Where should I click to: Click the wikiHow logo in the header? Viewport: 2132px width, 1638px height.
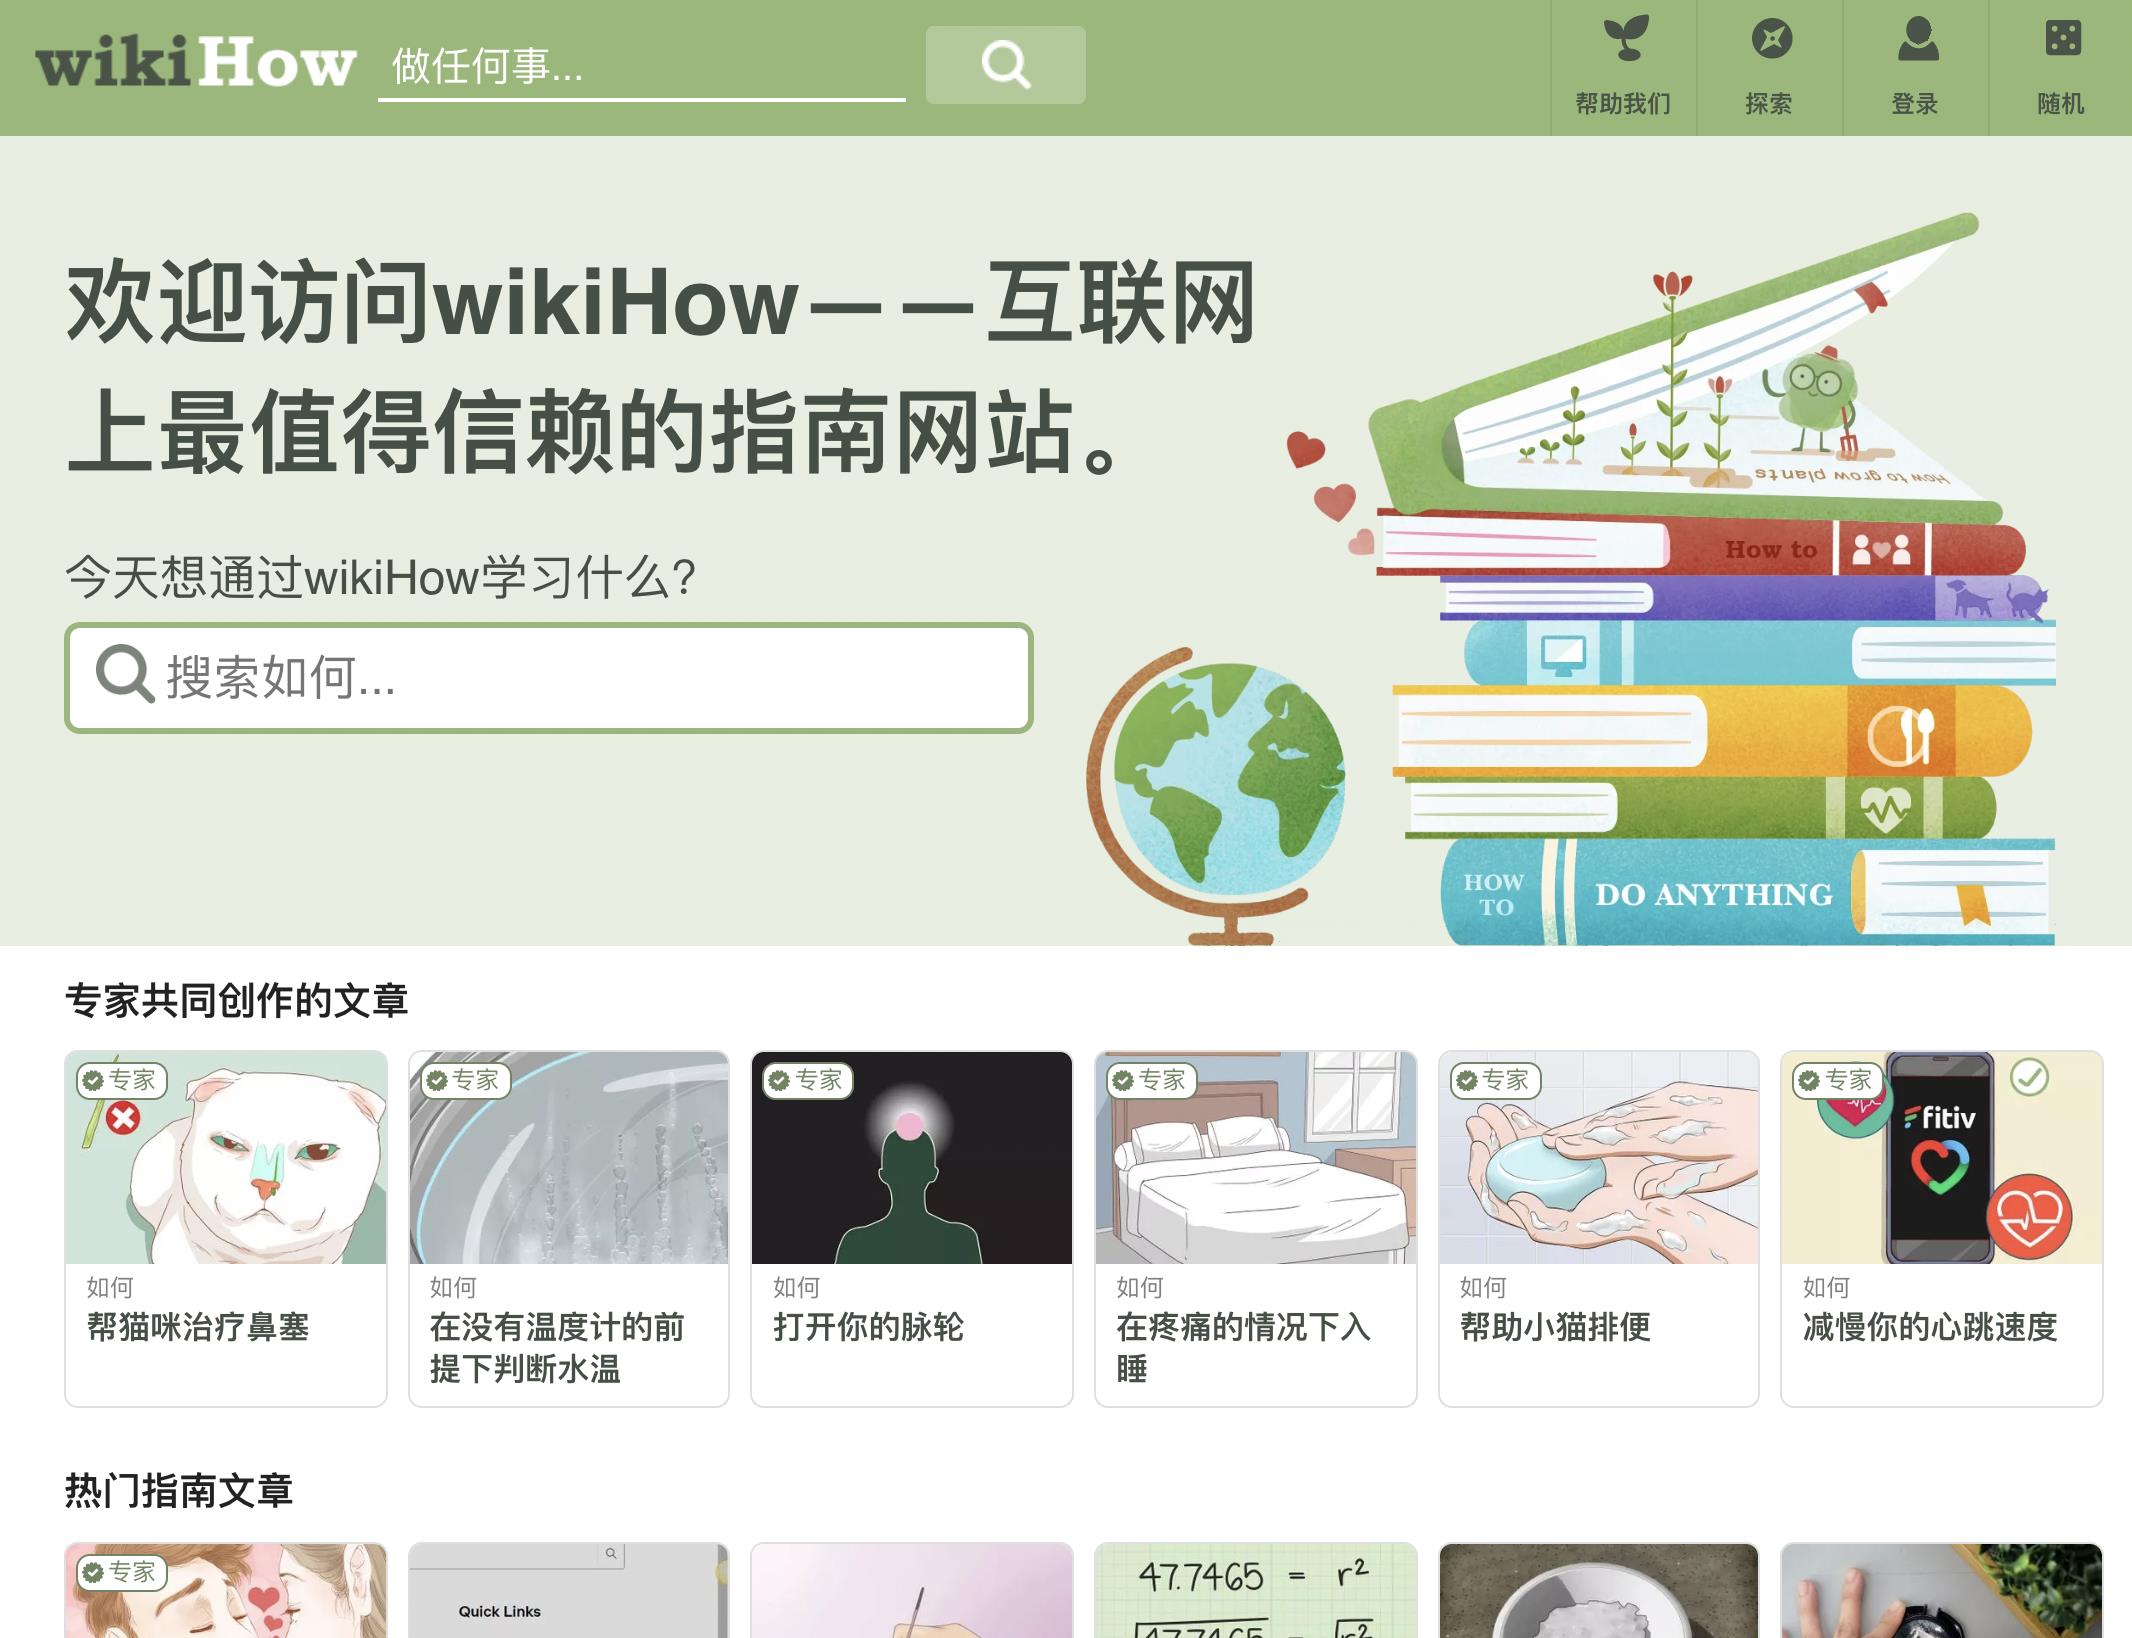click(x=196, y=63)
